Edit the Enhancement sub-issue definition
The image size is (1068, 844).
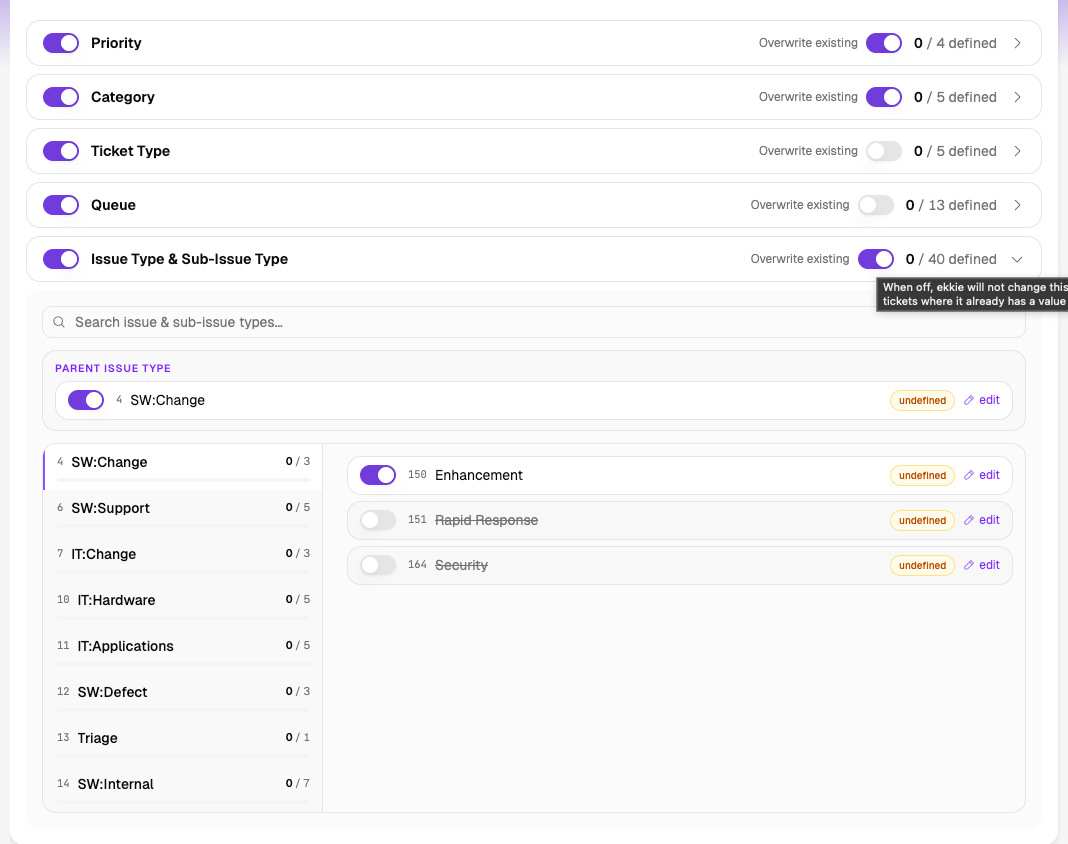coord(981,475)
